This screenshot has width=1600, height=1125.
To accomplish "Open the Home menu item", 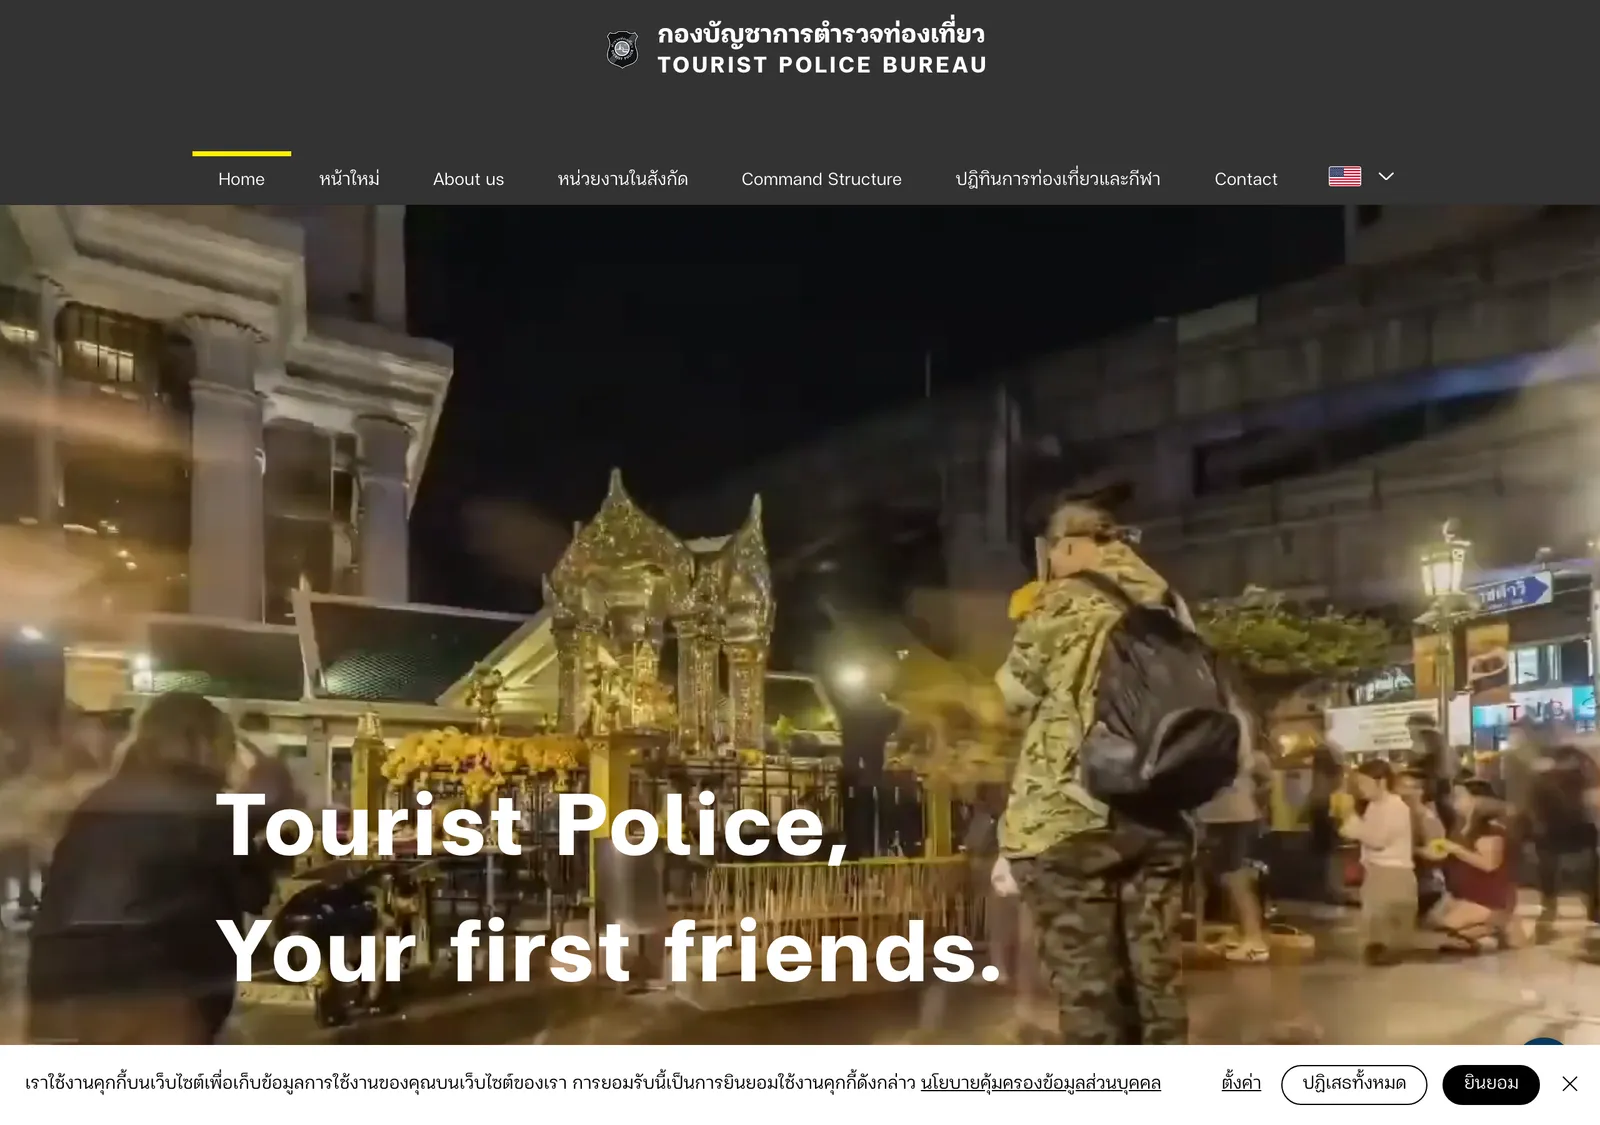I will 241,179.
